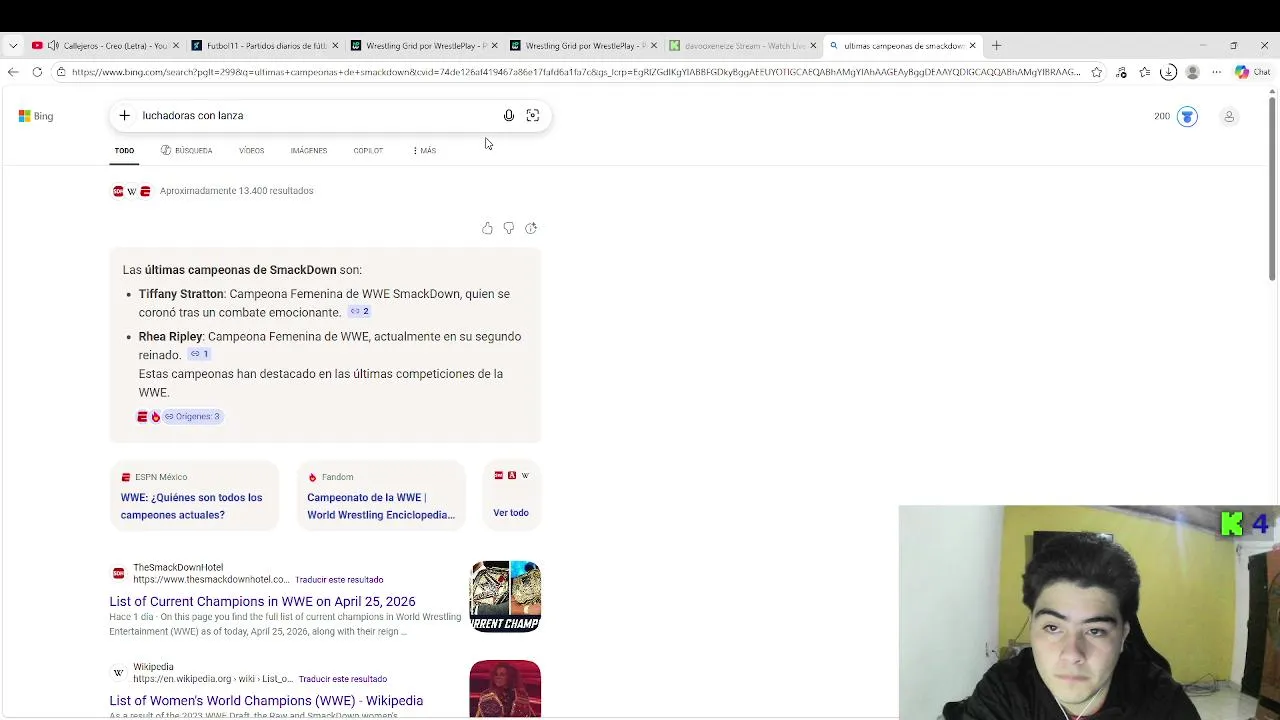Viewport: 1280px width, 720px height.
Task: Open the first Wrestling Grid por WrestlePlay tab
Action: click(425, 45)
